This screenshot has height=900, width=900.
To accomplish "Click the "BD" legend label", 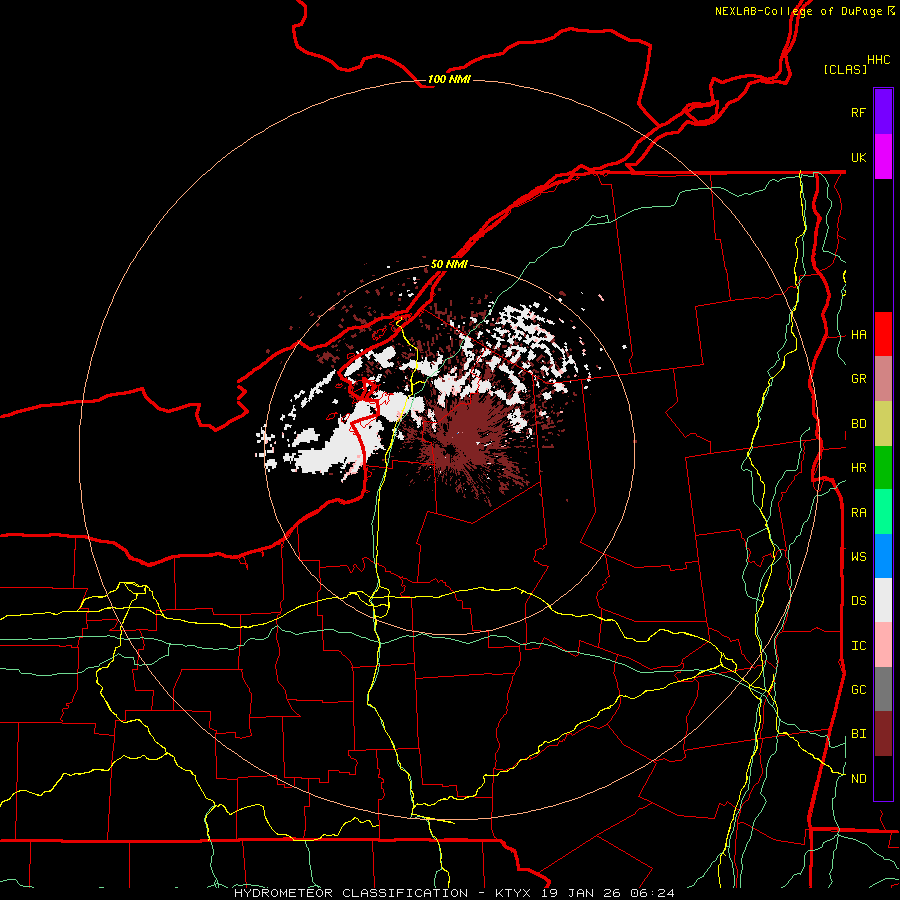I will click(x=858, y=424).
